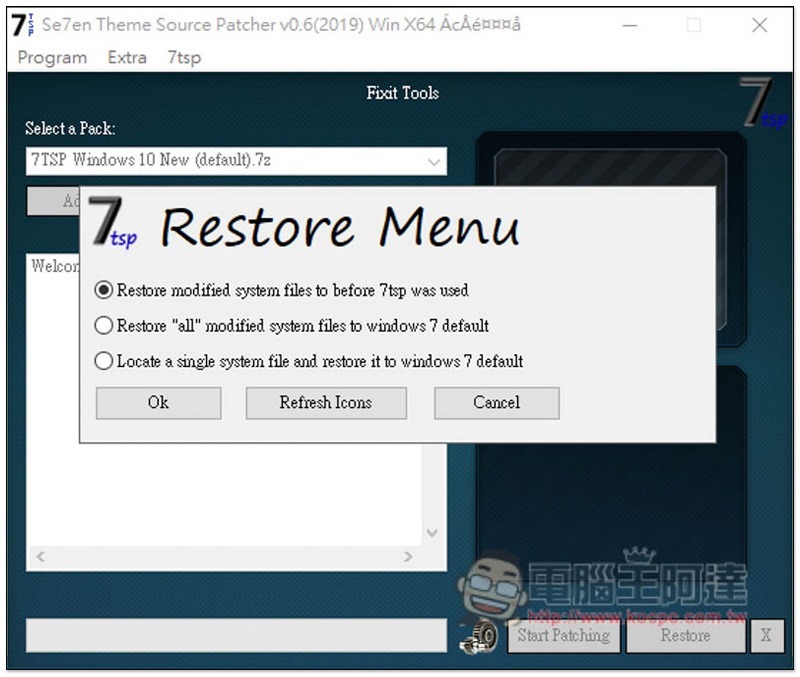The image size is (800, 677).
Task: Click the gears icon beside Start Patching
Action: 480,638
